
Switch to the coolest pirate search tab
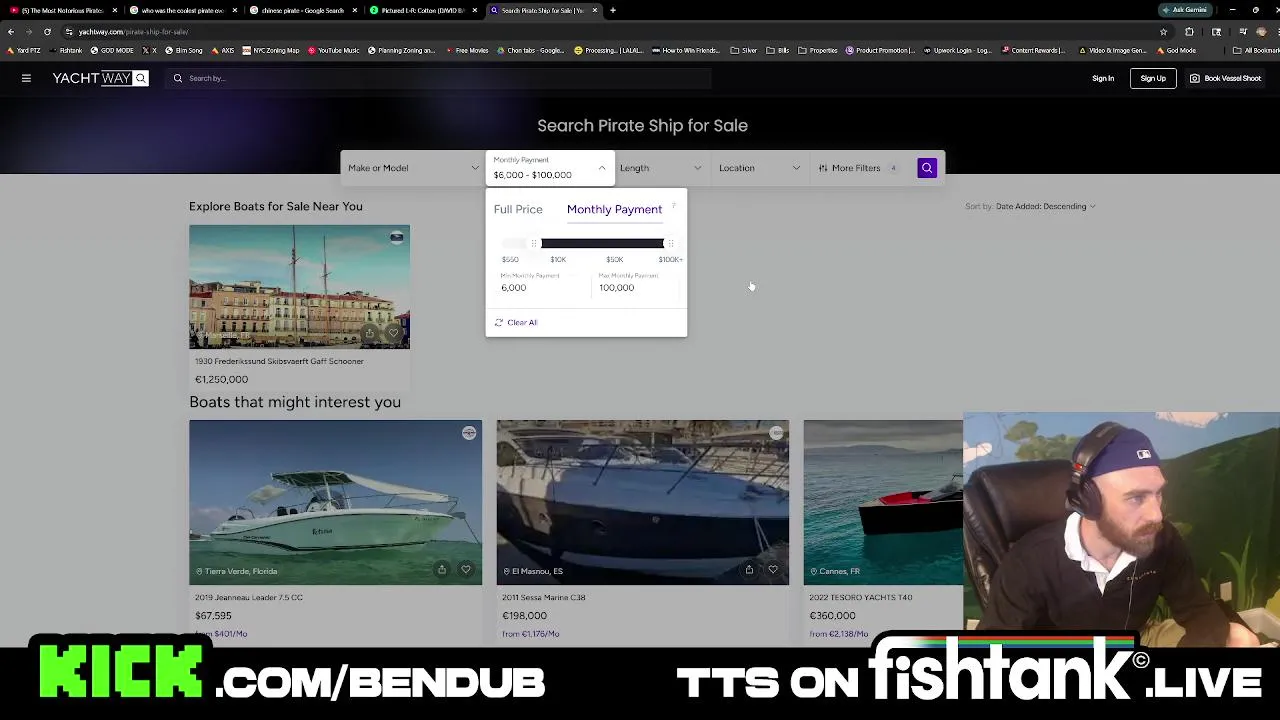182,10
